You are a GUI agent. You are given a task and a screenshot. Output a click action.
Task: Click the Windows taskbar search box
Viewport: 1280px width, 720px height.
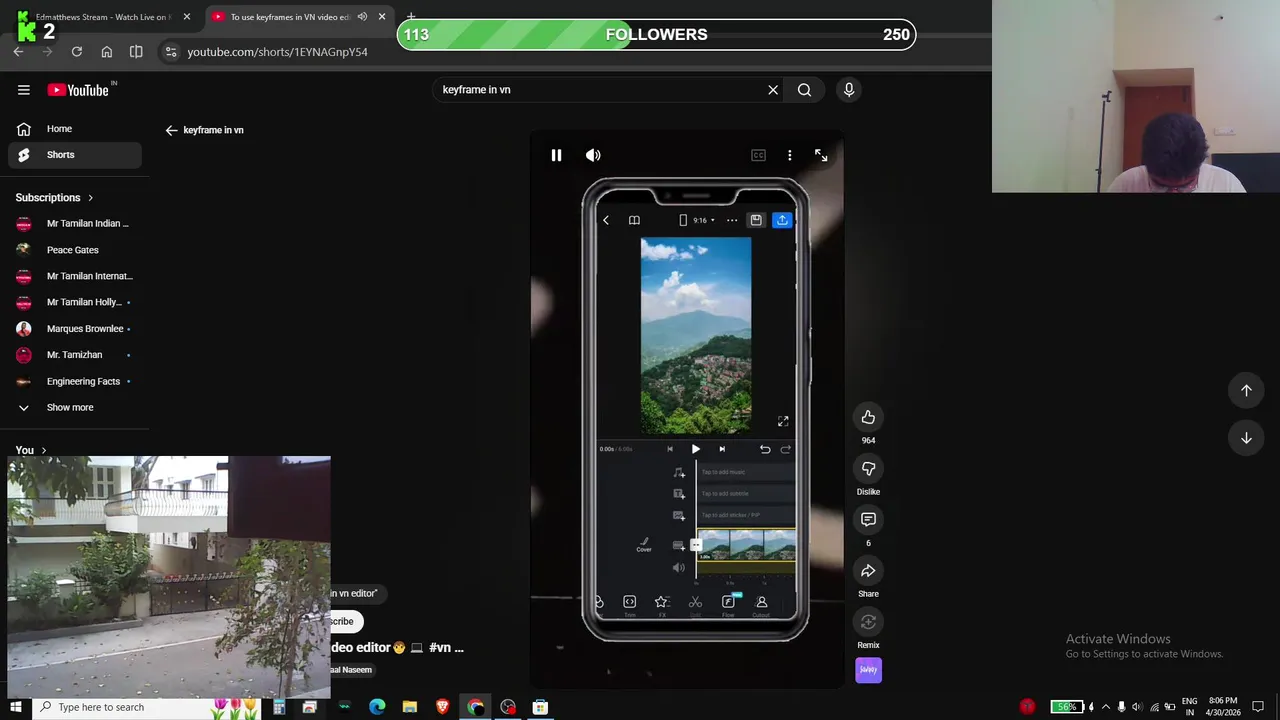[145, 707]
